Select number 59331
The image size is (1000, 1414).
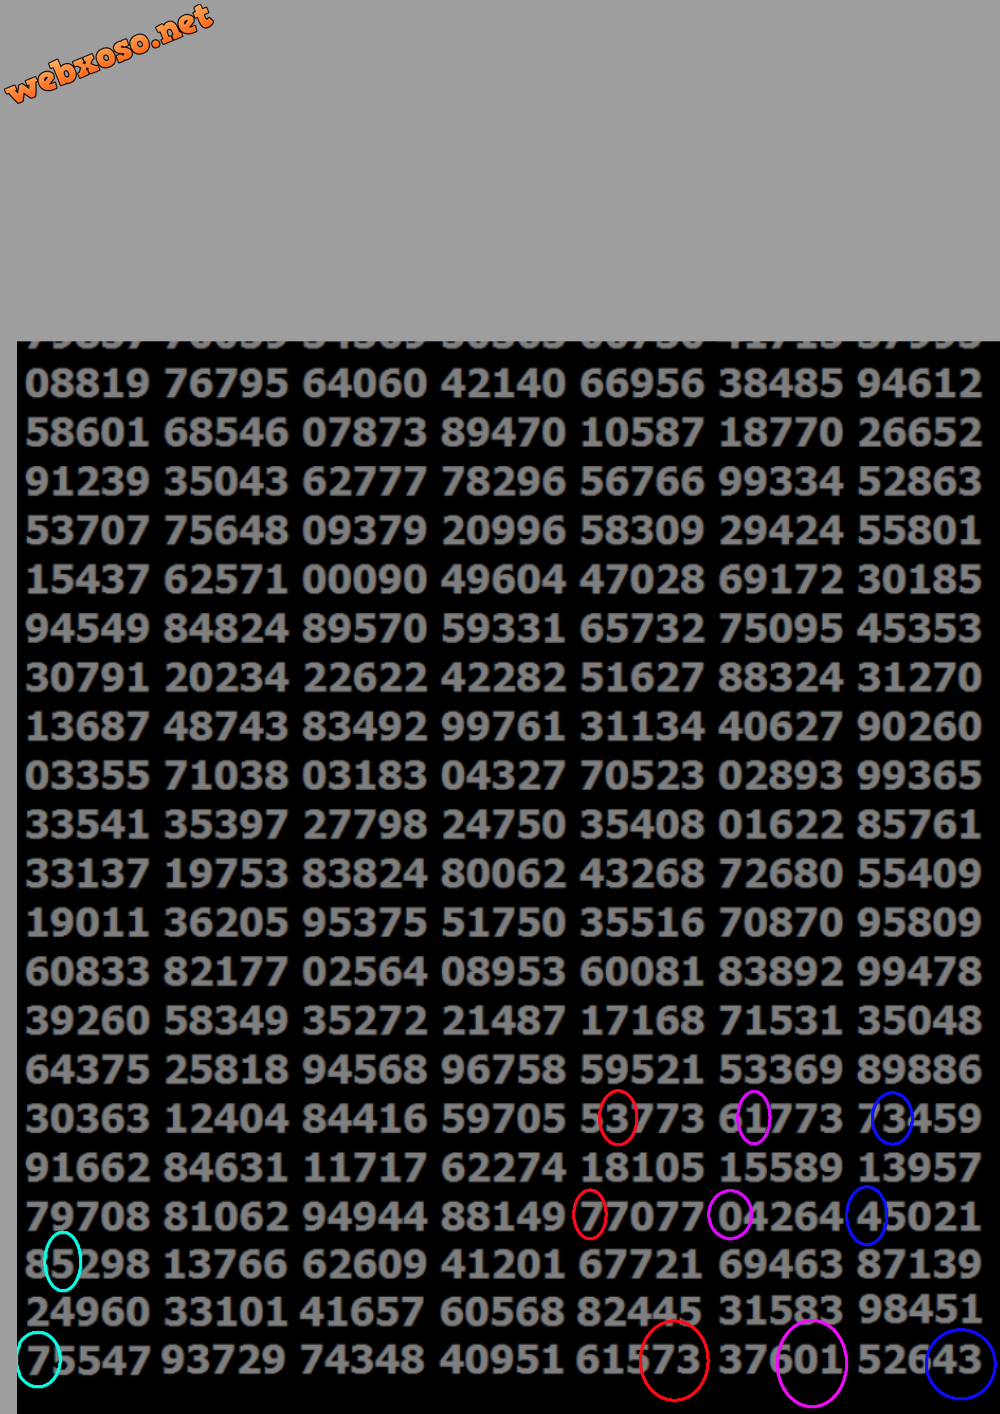pos(503,628)
